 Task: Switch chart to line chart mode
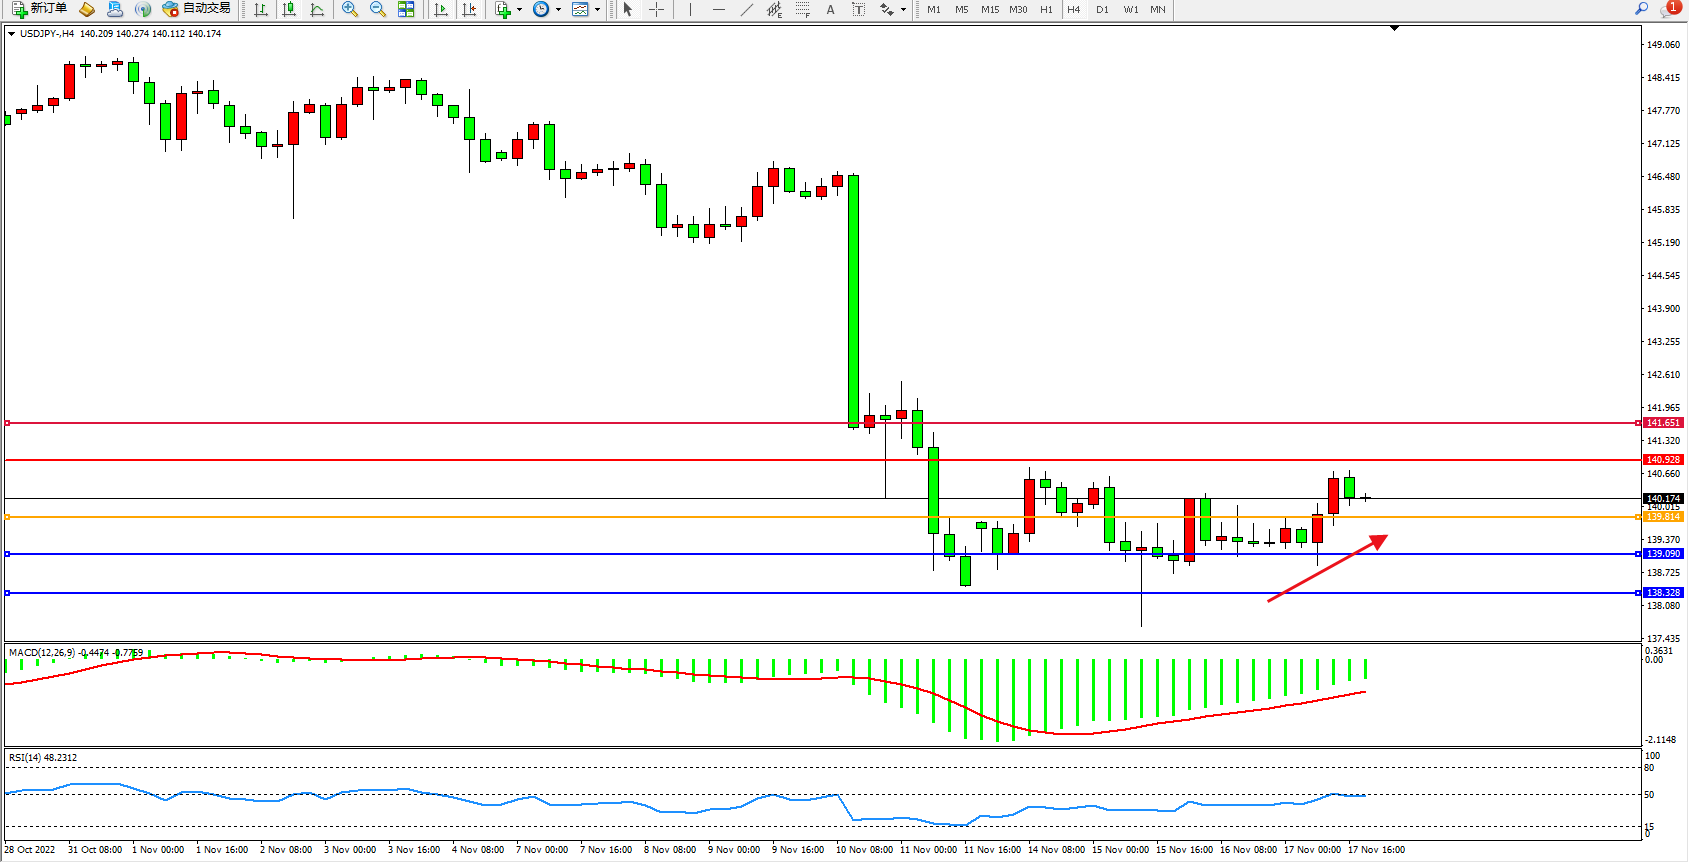(317, 9)
